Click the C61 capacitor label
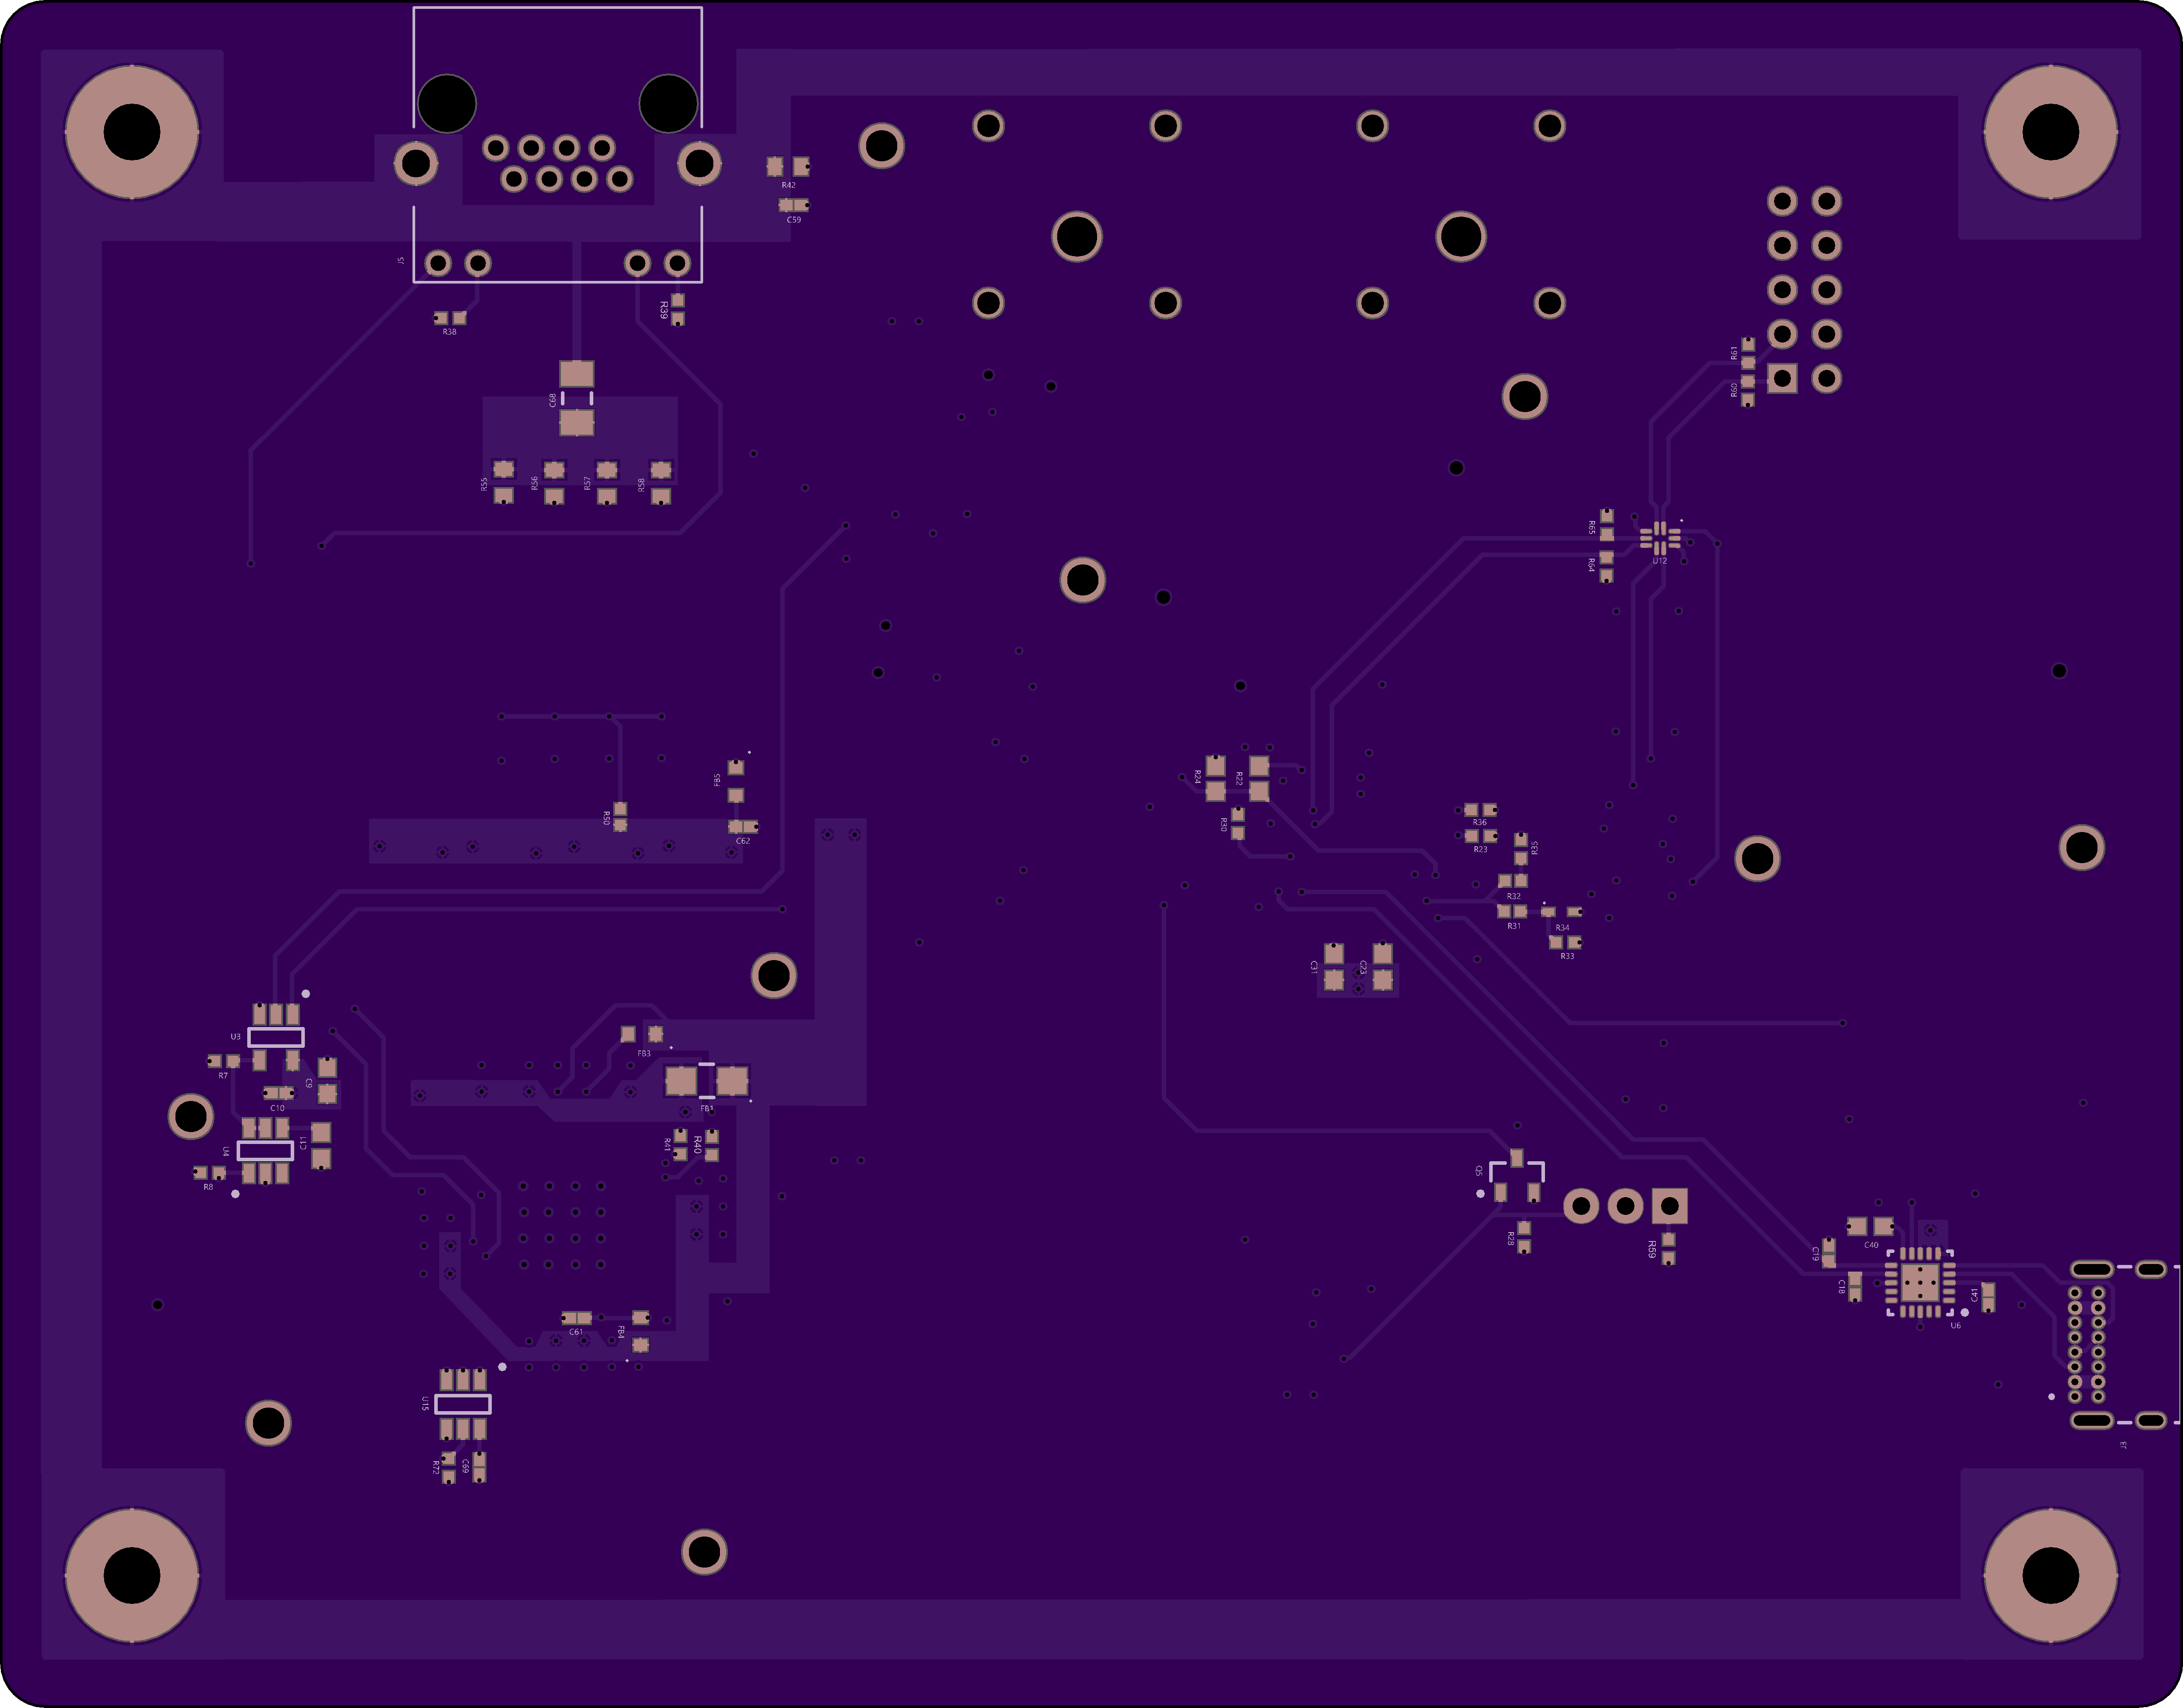Viewport: 2183px width, 1708px height. tap(576, 1332)
